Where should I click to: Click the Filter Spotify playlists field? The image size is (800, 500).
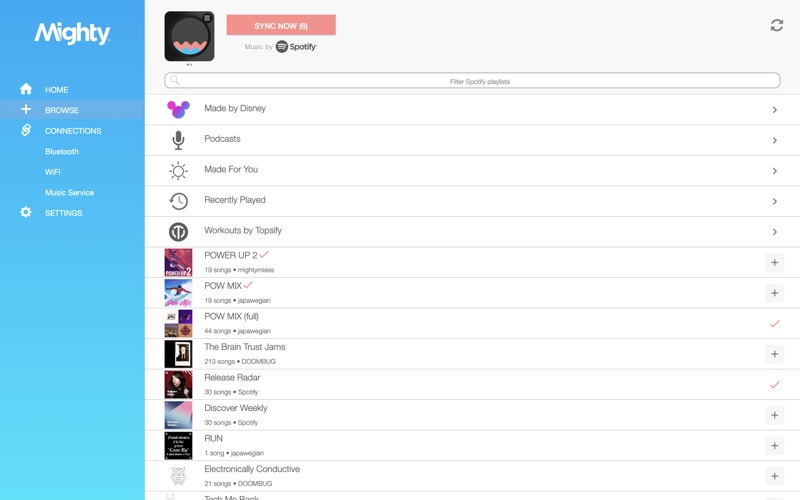point(472,81)
